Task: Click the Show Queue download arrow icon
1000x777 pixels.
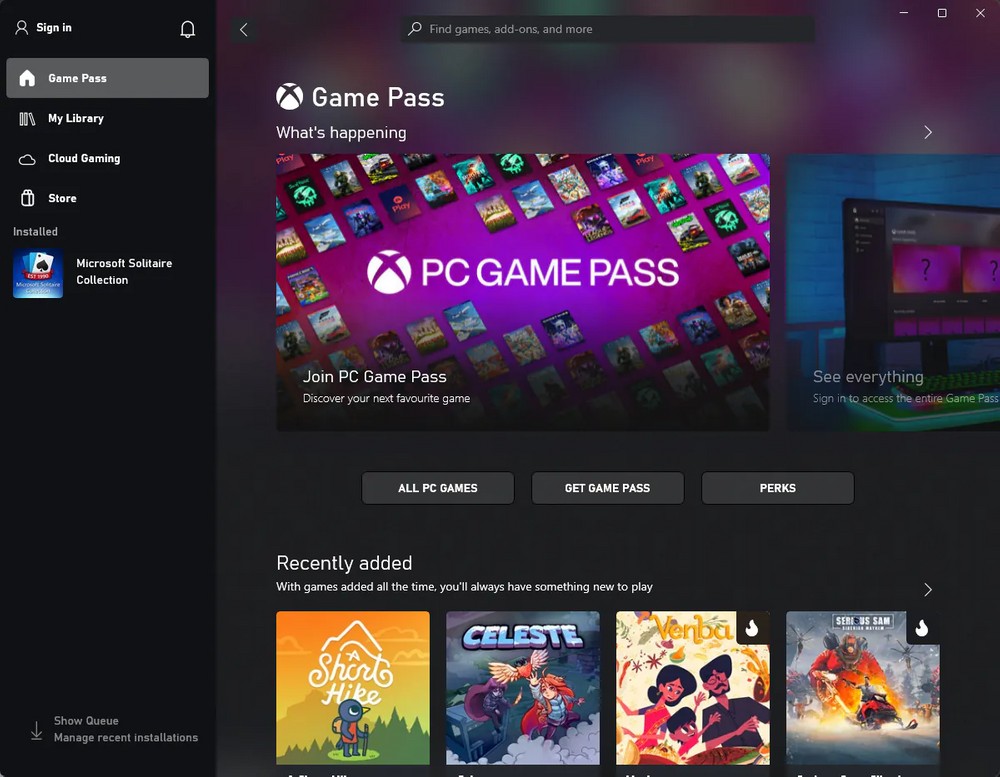Action: pos(36,730)
